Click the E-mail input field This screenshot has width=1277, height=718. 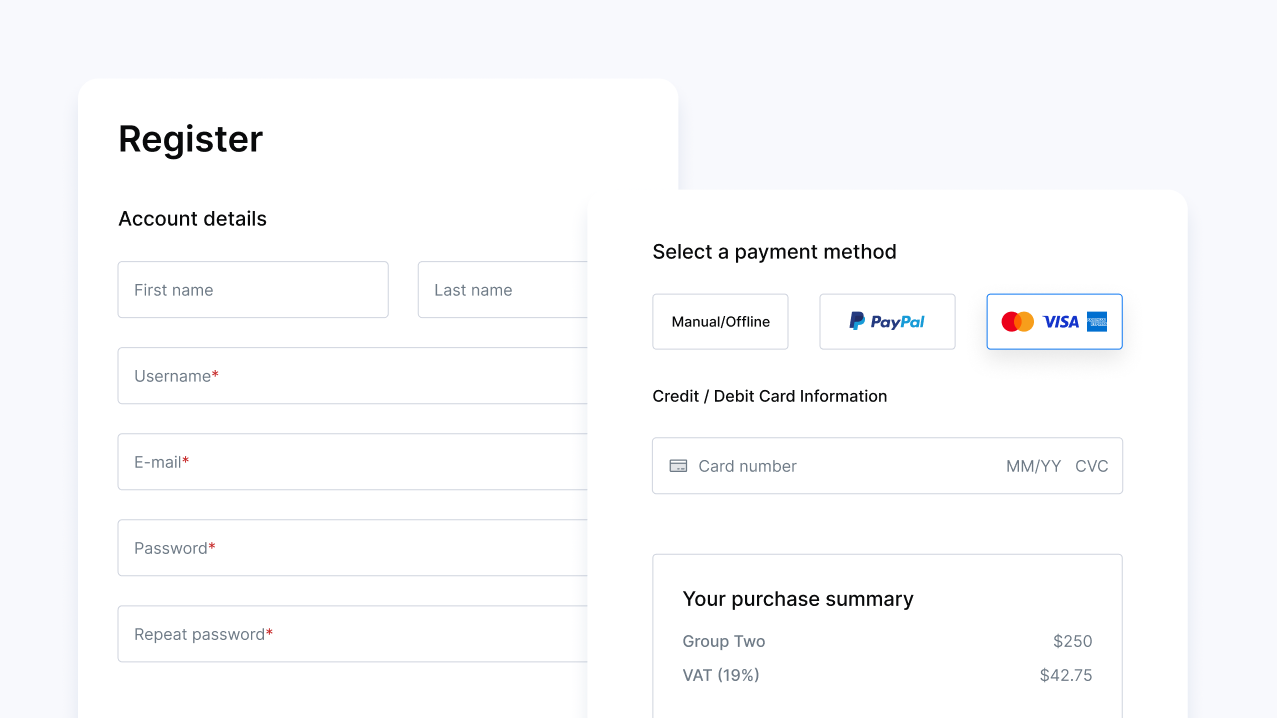click(353, 462)
